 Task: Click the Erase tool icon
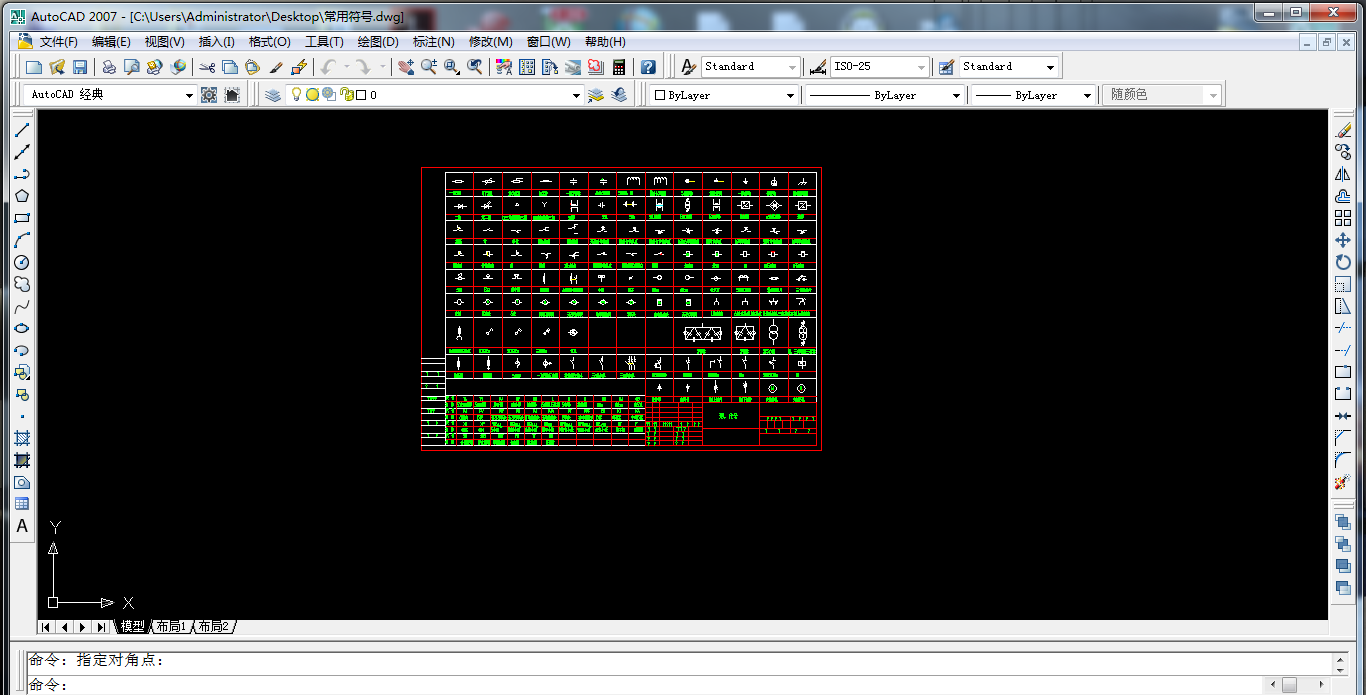coord(1343,130)
